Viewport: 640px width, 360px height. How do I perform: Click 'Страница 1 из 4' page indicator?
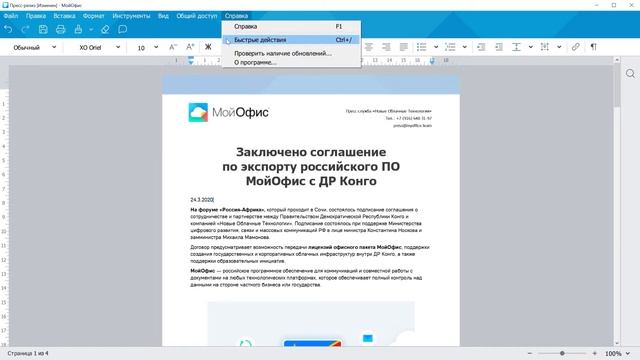tap(28, 353)
